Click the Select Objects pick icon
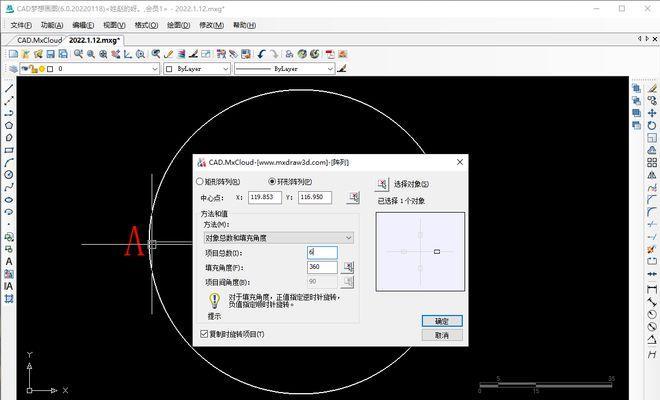The image size is (660, 400). 382,184
